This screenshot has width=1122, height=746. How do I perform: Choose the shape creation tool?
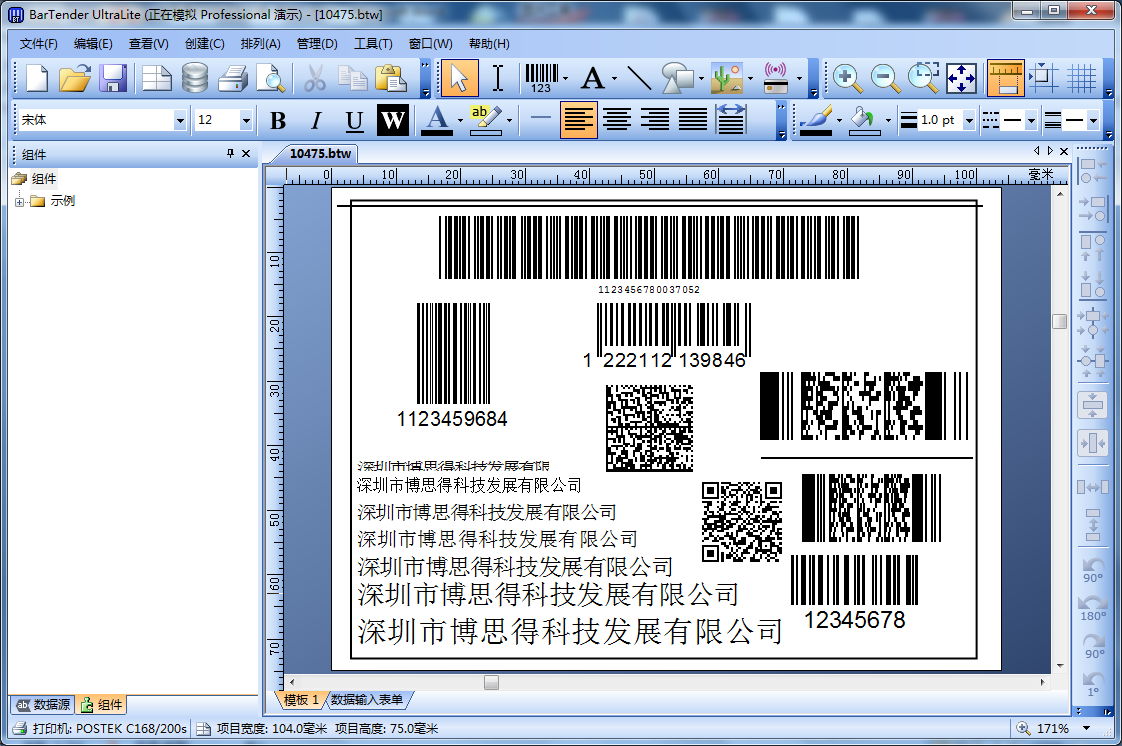[x=678, y=78]
